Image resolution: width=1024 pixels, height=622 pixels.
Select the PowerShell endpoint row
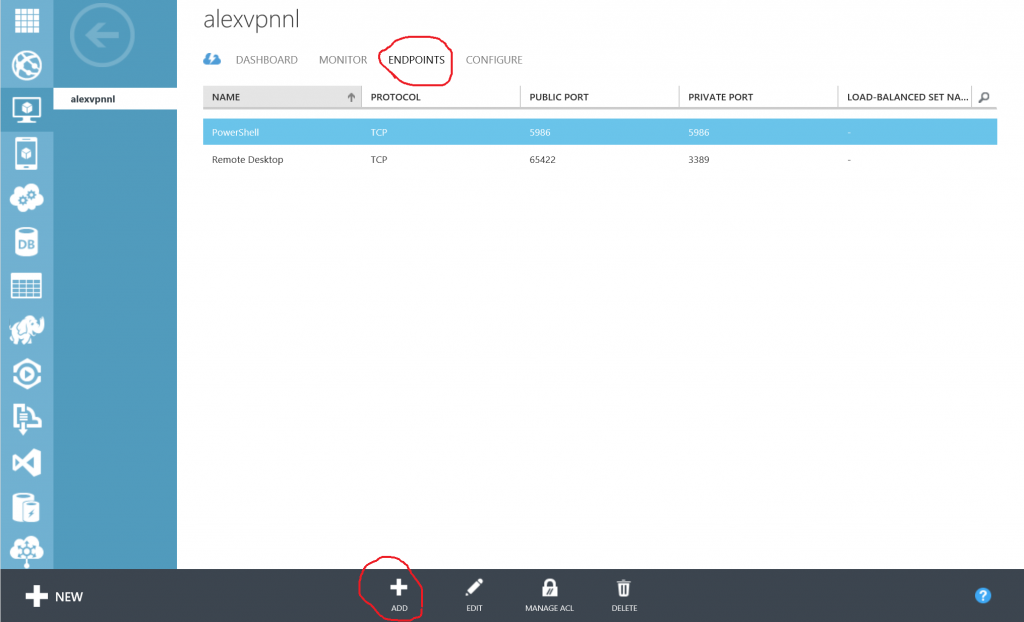coord(600,132)
